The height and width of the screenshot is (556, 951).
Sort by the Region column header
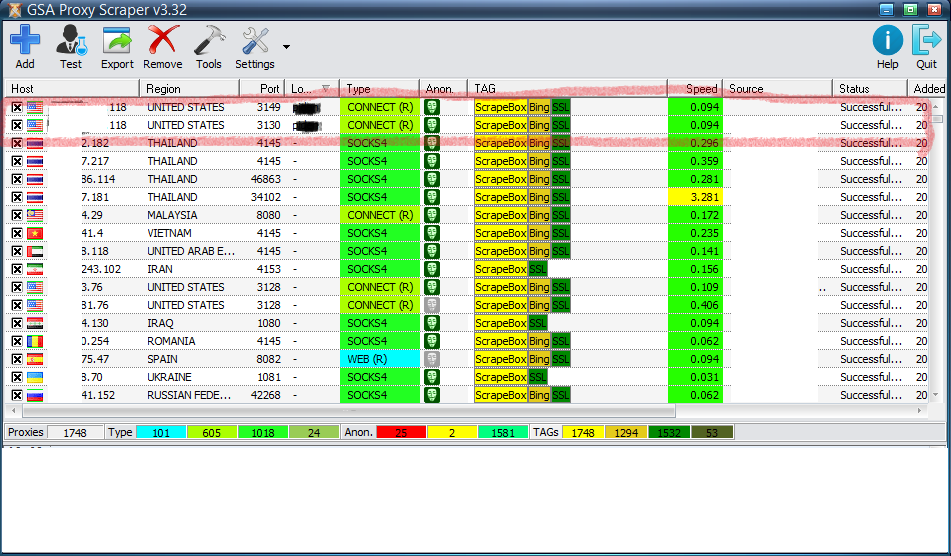pos(190,89)
